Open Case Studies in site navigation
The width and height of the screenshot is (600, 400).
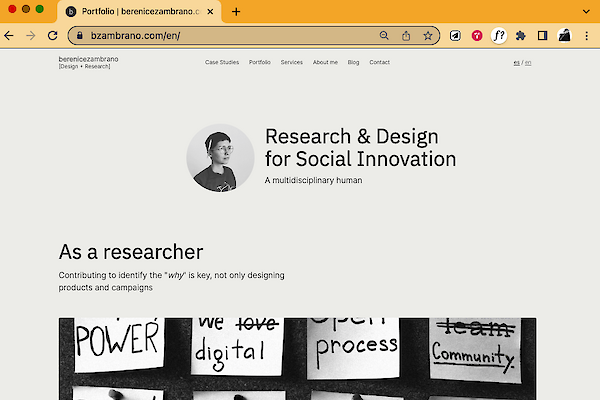222,62
